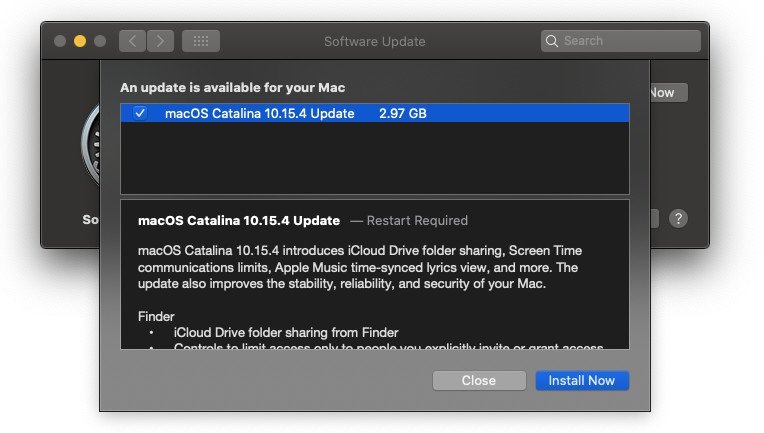Minimize window with the yellow button
764x433 pixels.
(80, 41)
